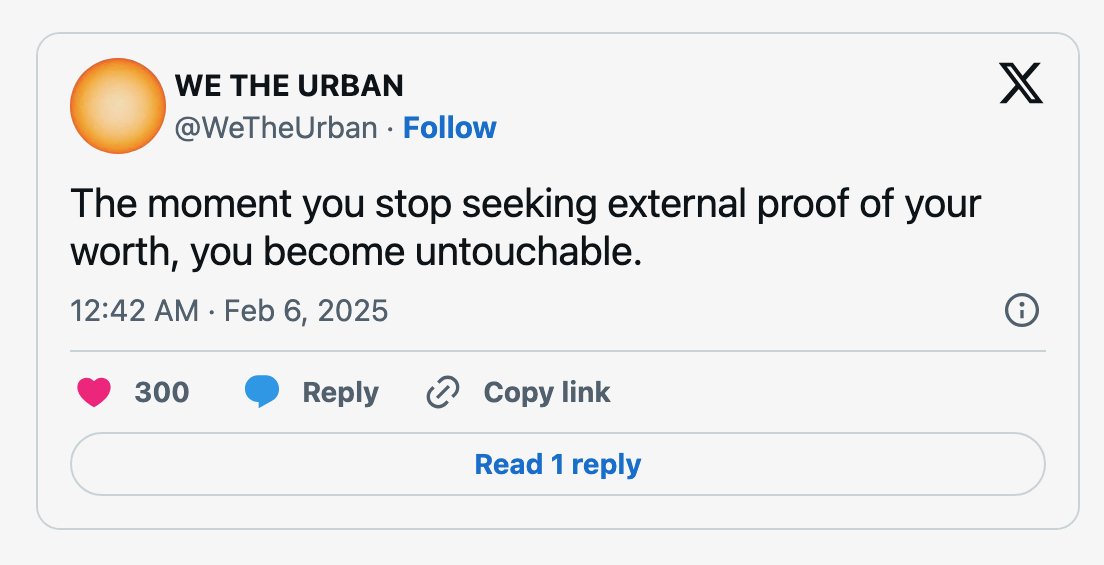Click the tweet line starting 'The moment you'
1104x565 pixels.
[525, 204]
